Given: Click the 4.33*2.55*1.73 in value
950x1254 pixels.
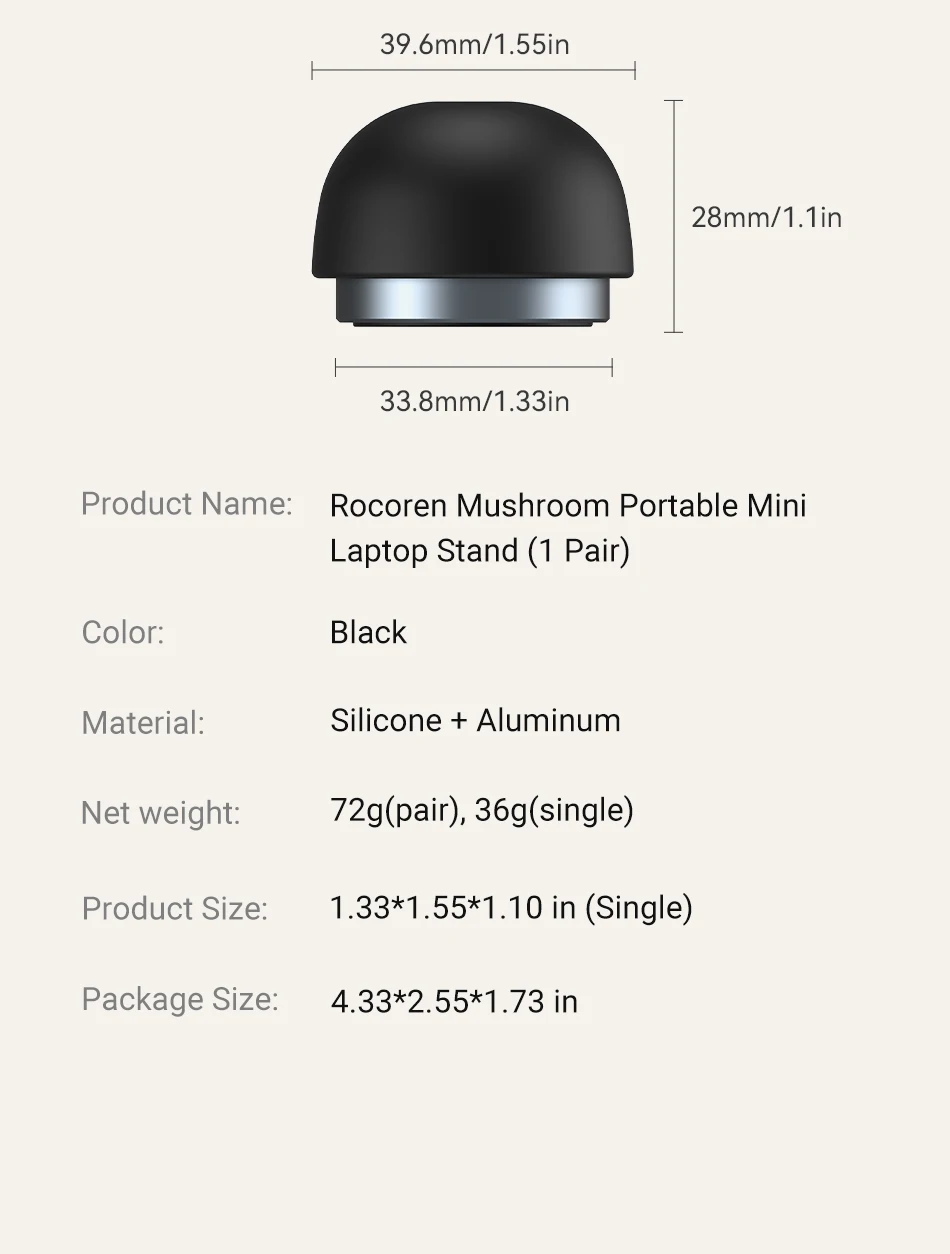Looking at the screenshot, I should [454, 1001].
